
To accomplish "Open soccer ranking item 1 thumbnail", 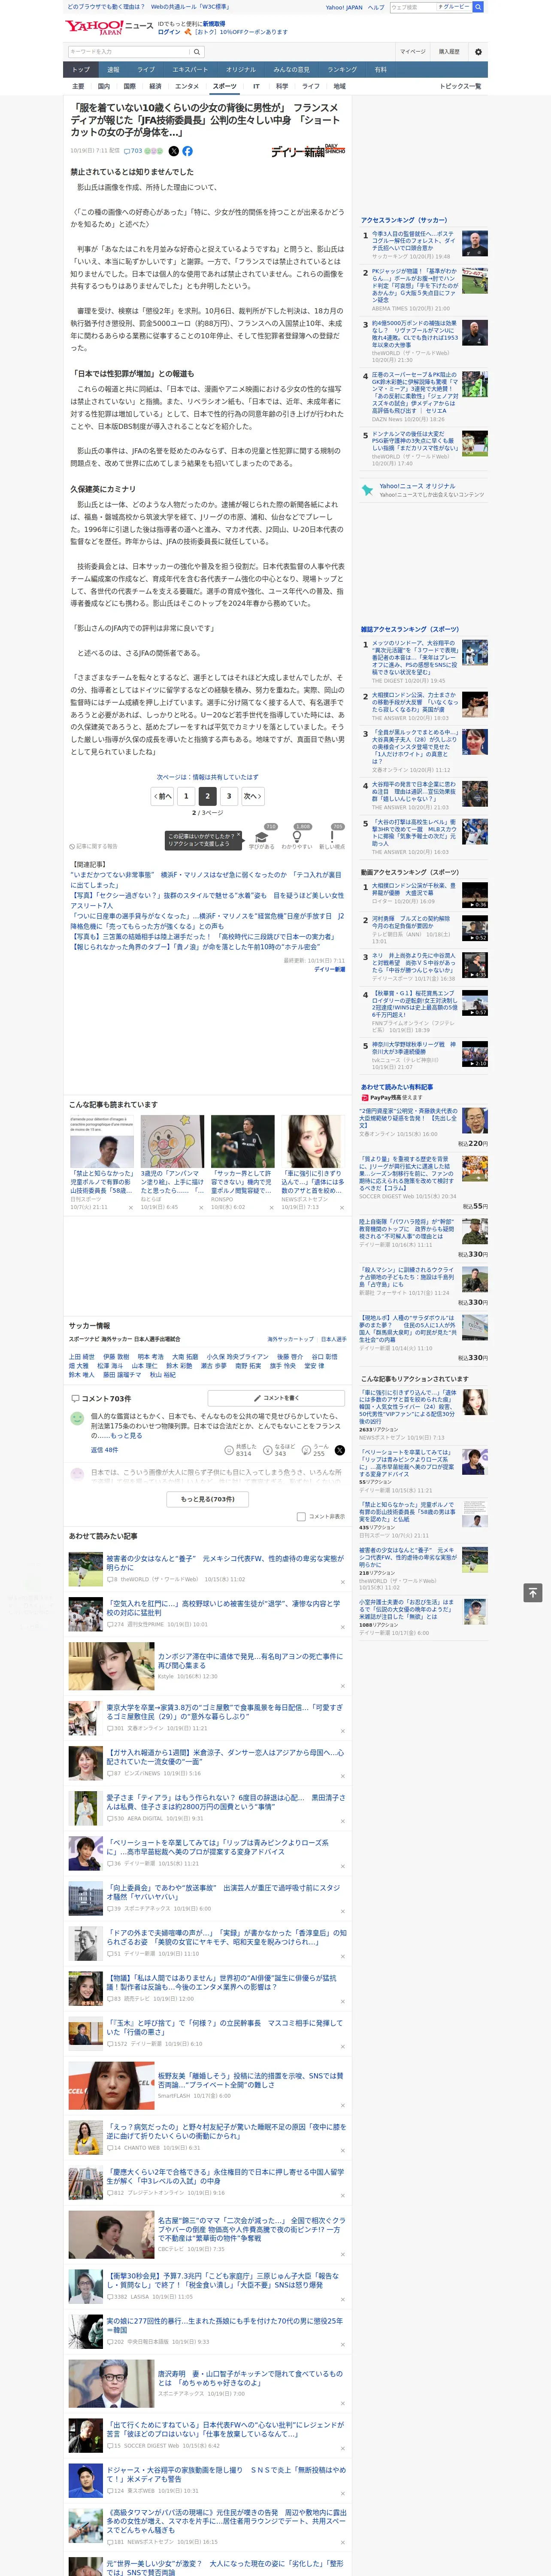I will (x=475, y=244).
